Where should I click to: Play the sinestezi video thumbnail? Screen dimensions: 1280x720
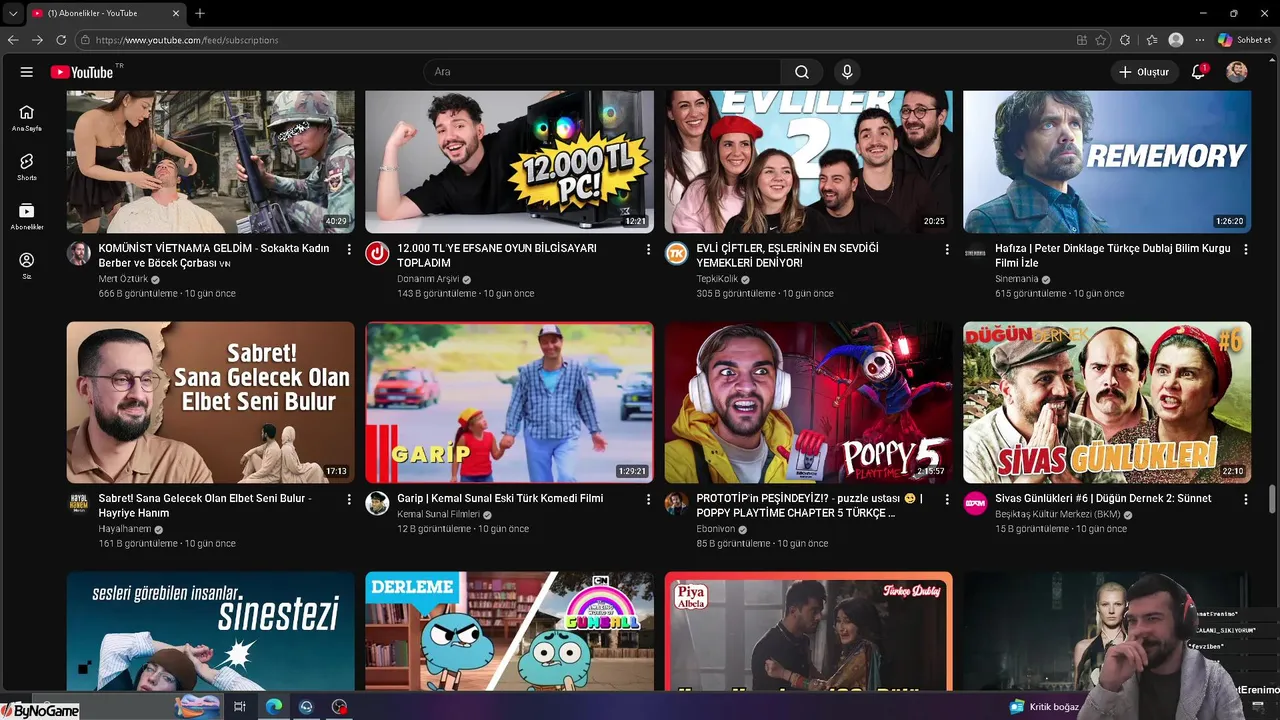pos(210,630)
